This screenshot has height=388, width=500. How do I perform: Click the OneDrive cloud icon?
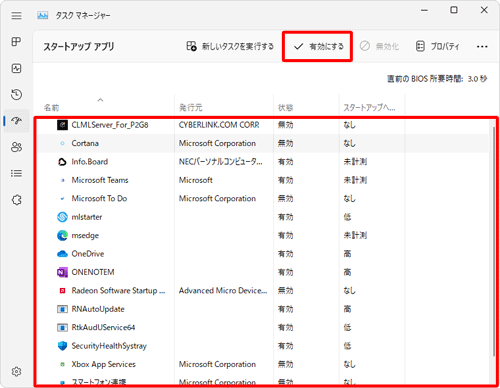point(62,254)
